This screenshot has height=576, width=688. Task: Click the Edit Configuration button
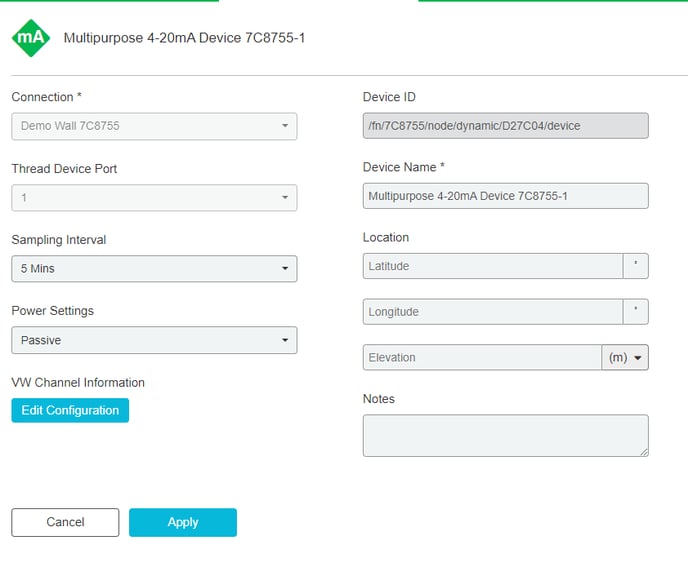tap(70, 410)
